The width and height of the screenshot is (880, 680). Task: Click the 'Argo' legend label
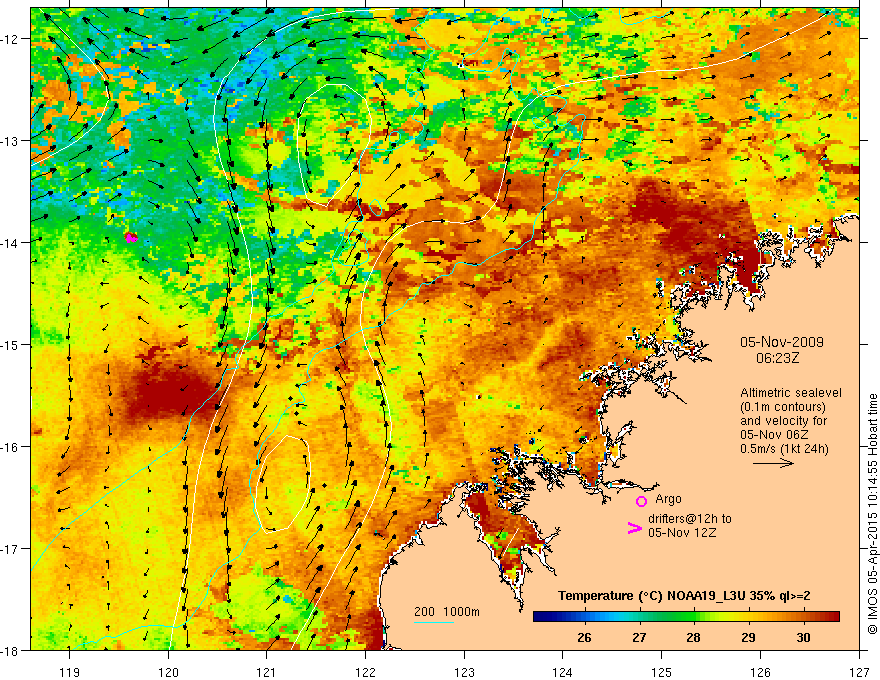click(668, 499)
